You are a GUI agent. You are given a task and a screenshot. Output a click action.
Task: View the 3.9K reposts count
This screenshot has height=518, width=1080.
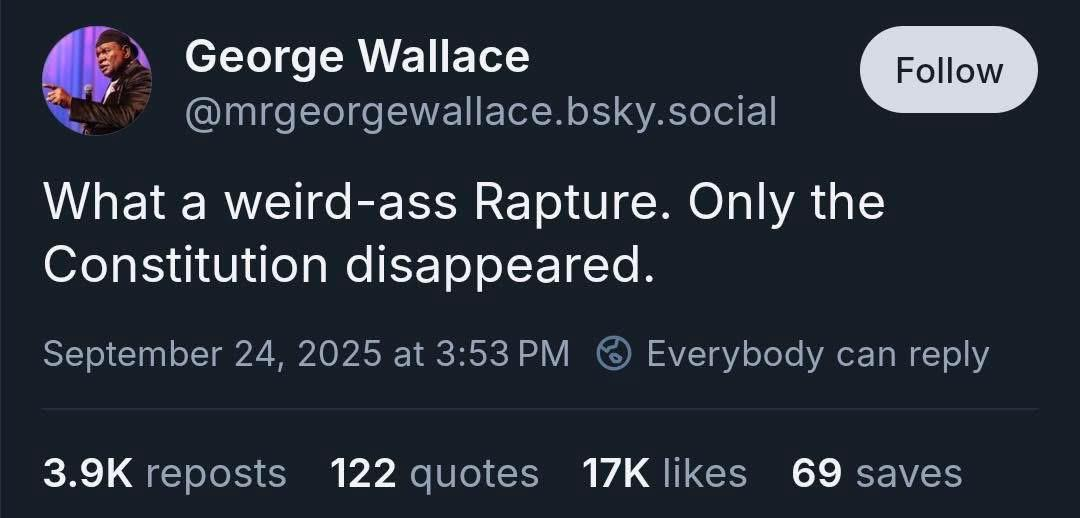click(x=87, y=472)
